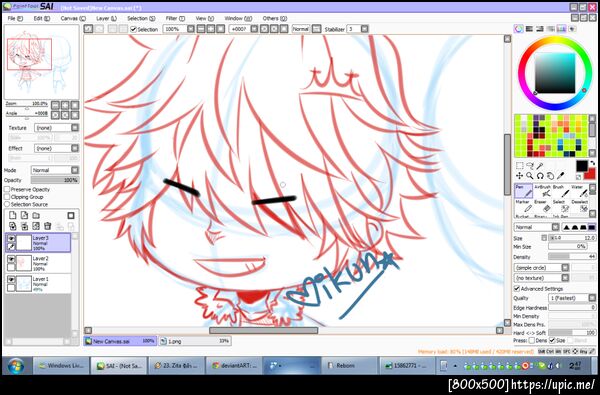The height and width of the screenshot is (395, 600).
Task: Pick the lasso selection tool
Action: click(x=530, y=166)
